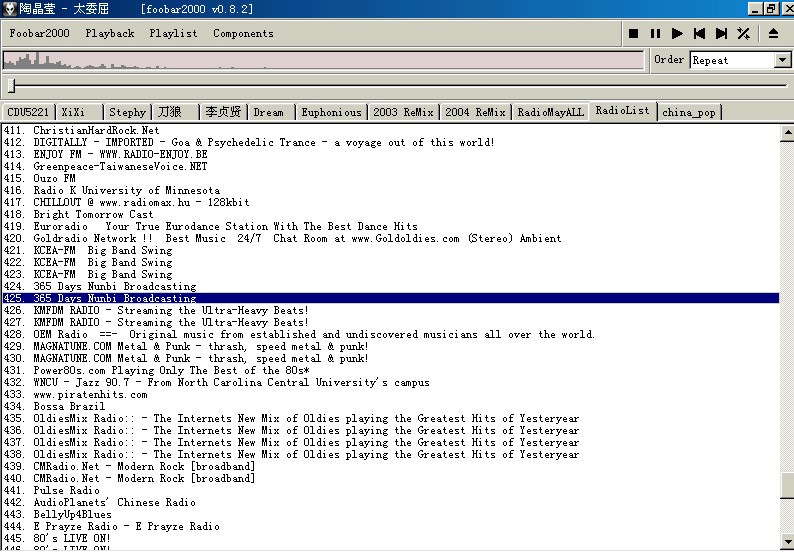Play a random track icon
Screen dimensions: 794x552
point(743,33)
